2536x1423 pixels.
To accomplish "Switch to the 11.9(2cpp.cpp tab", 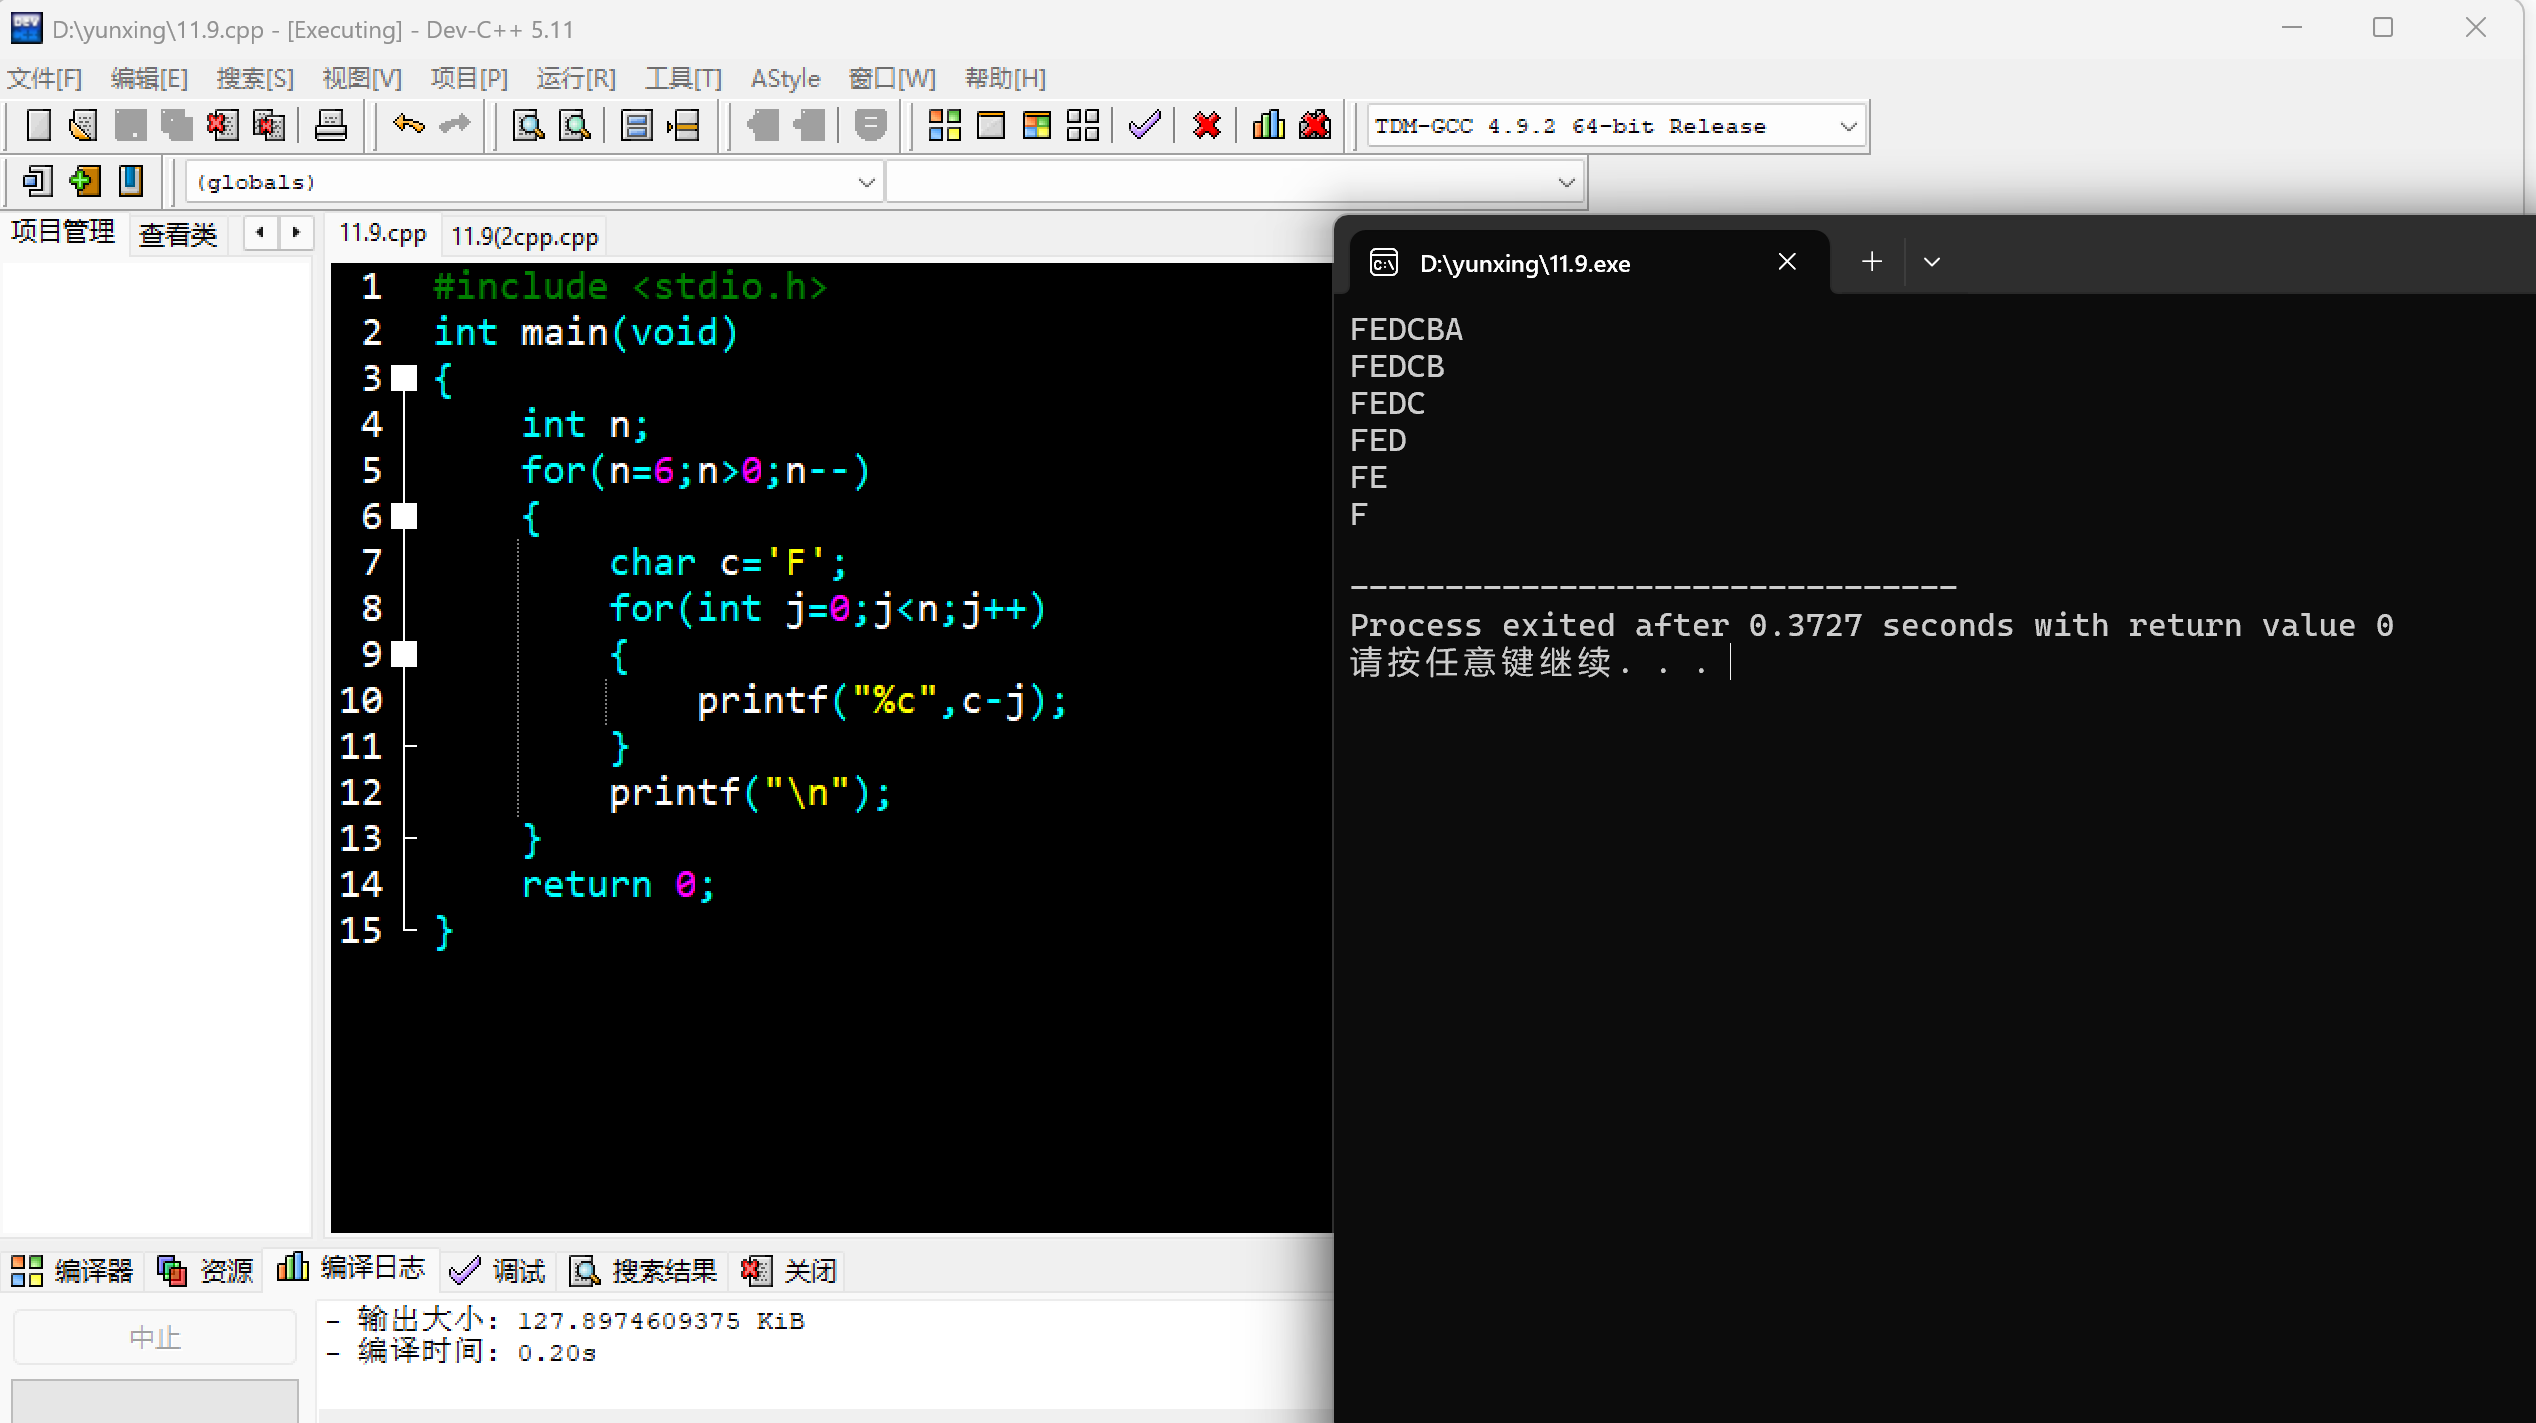I will coord(524,237).
